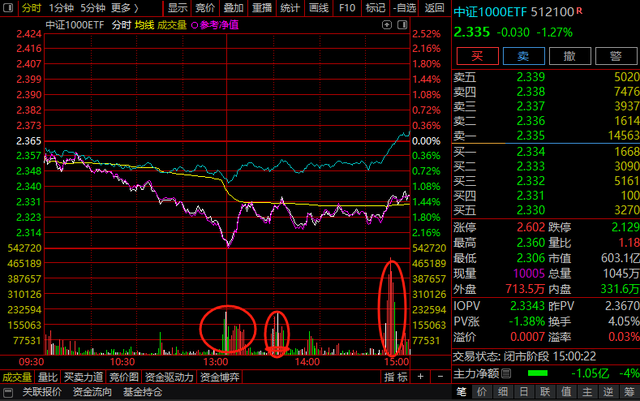The height and width of the screenshot is (401, 640).
Task: Click the 主力净额 settings icon
Action: pos(506,373)
